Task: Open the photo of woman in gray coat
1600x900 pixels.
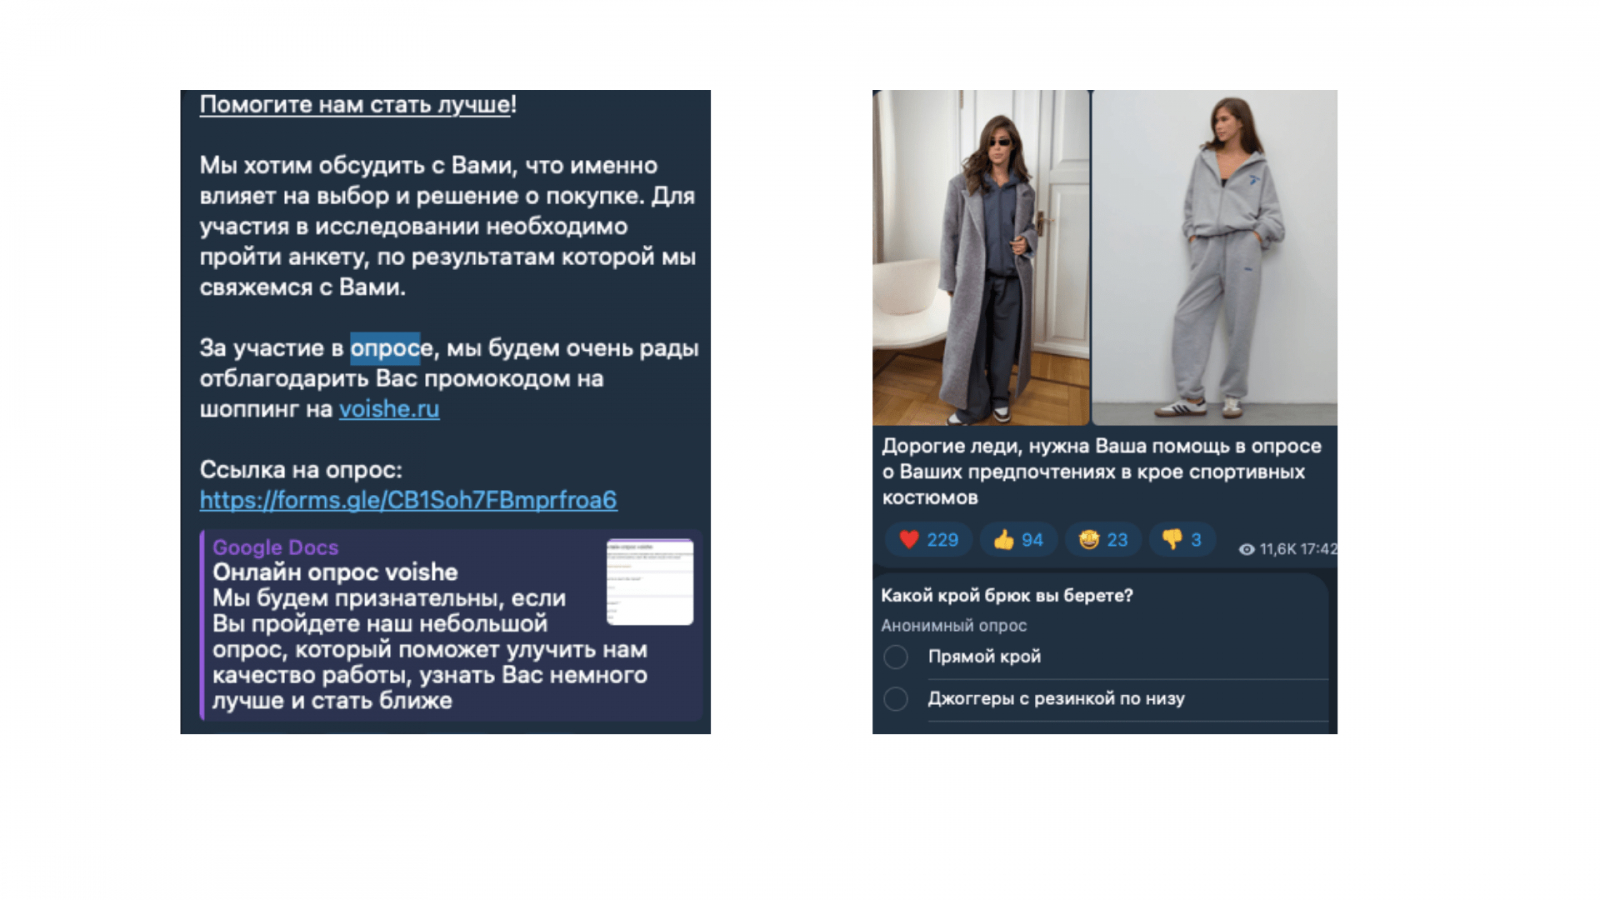Action: [981, 258]
